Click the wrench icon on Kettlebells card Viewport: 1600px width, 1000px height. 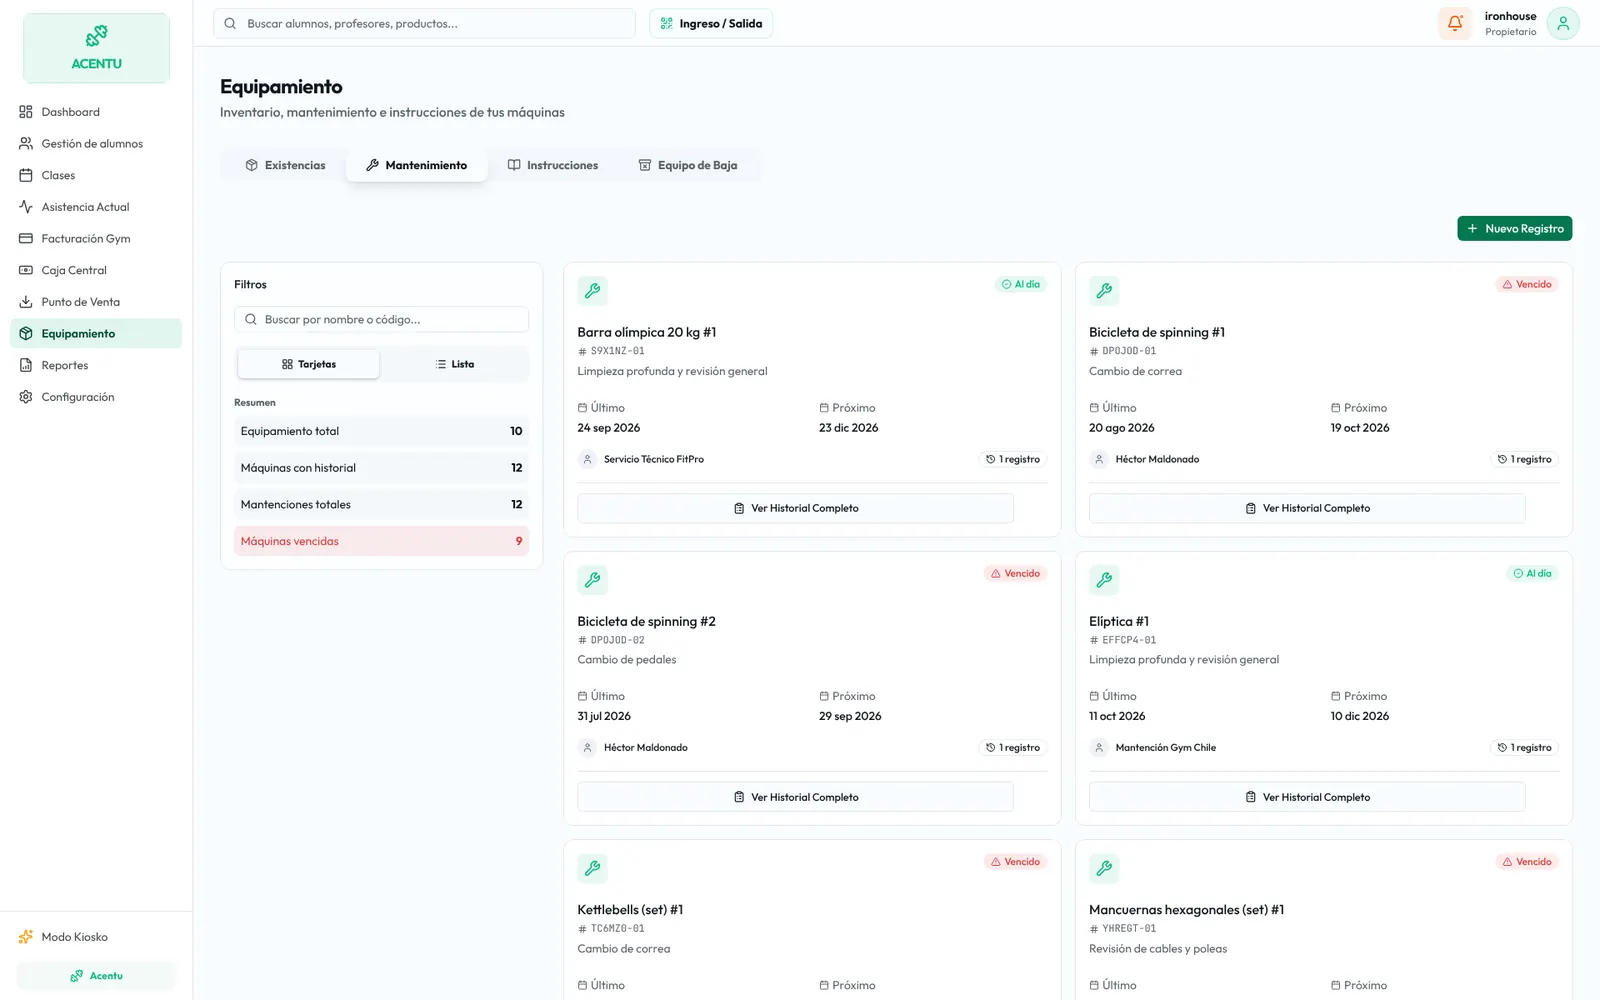coord(592,868)
